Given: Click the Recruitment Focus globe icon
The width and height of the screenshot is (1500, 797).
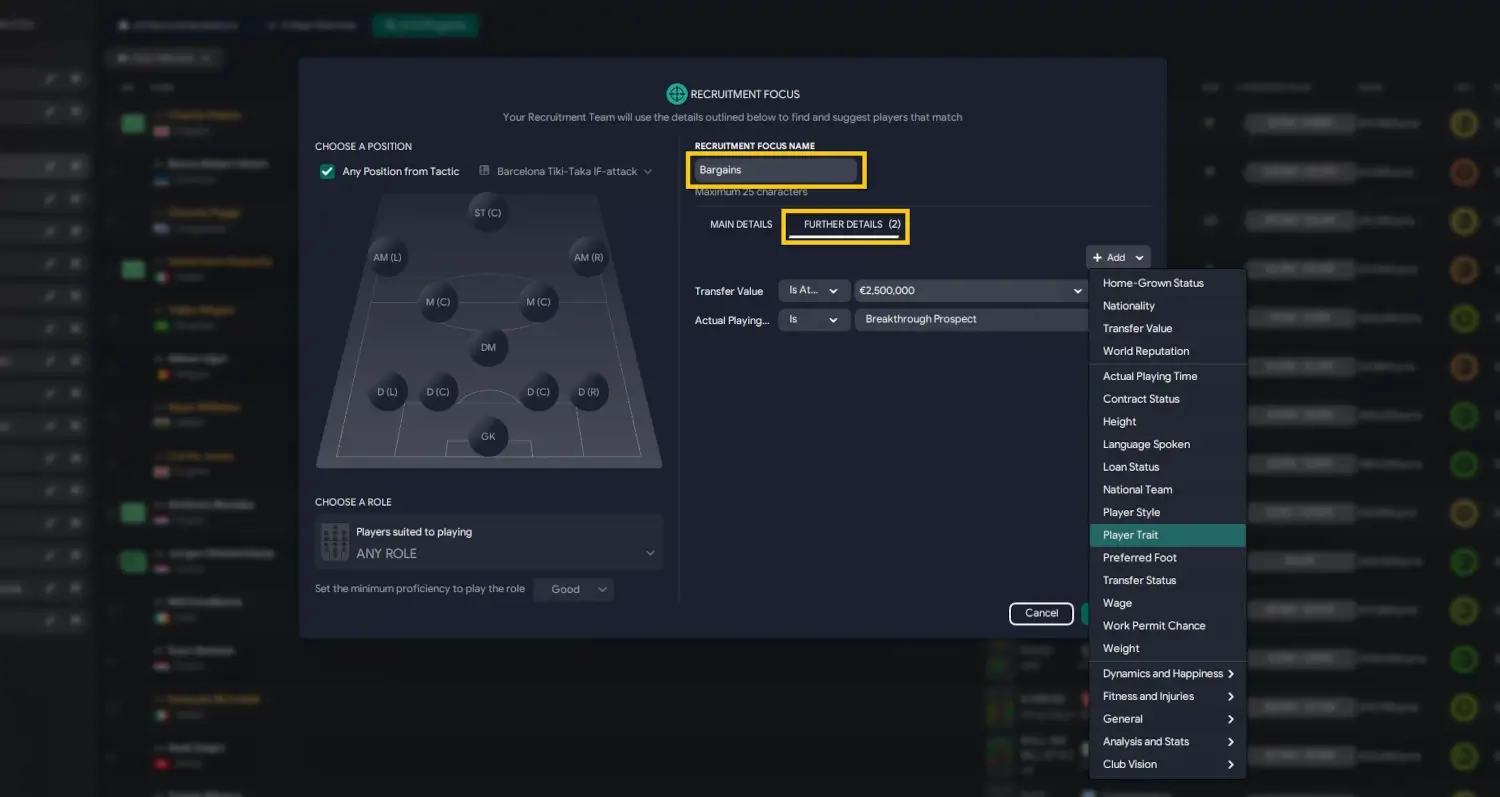Looking at the screenshot, I should (x=677, y=94).
